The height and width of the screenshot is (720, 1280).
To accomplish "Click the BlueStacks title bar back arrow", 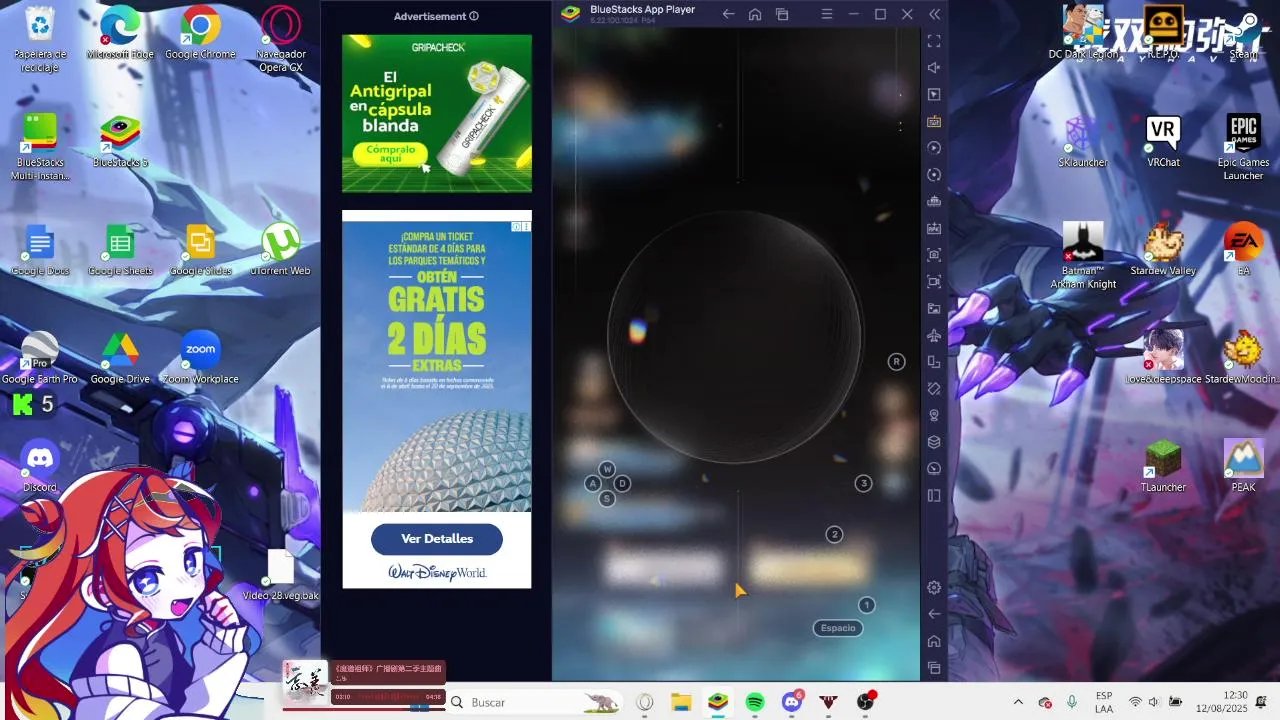I will coord(728,14).
